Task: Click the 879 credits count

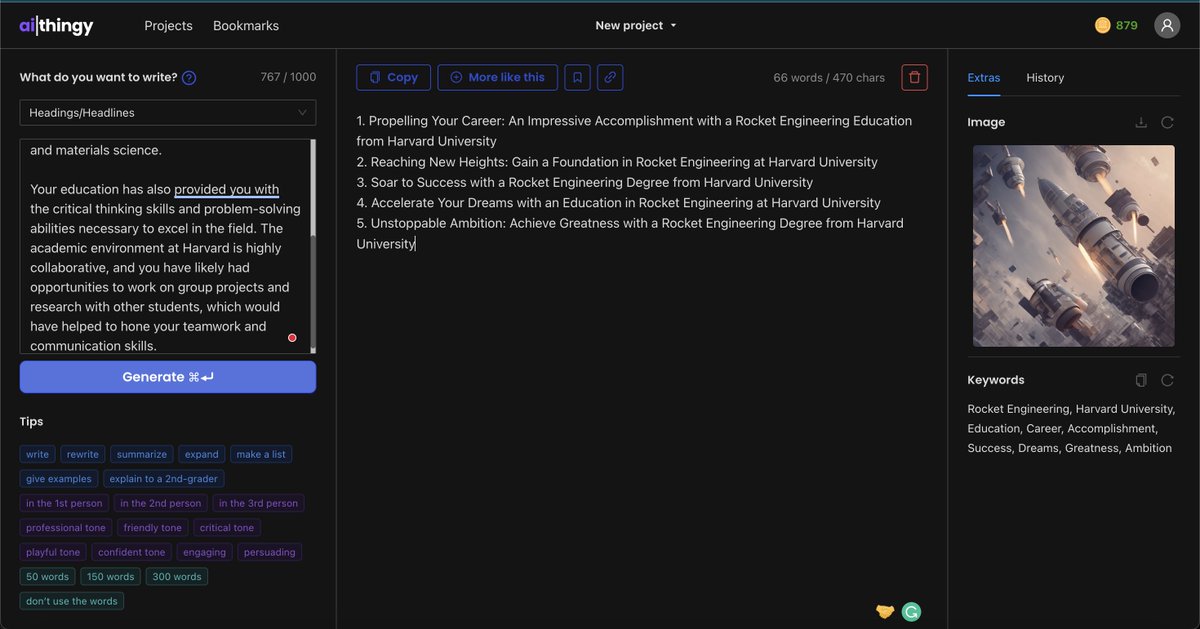Action: [1127, 26]
